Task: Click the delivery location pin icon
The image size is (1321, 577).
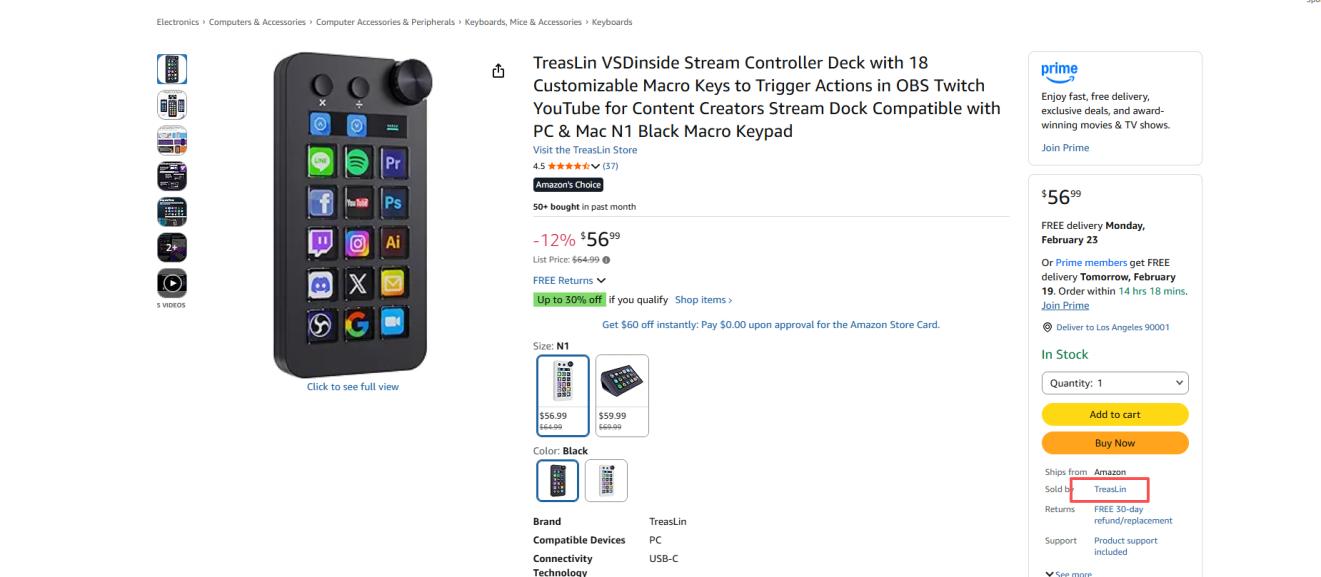Action: pos(1045,327)
